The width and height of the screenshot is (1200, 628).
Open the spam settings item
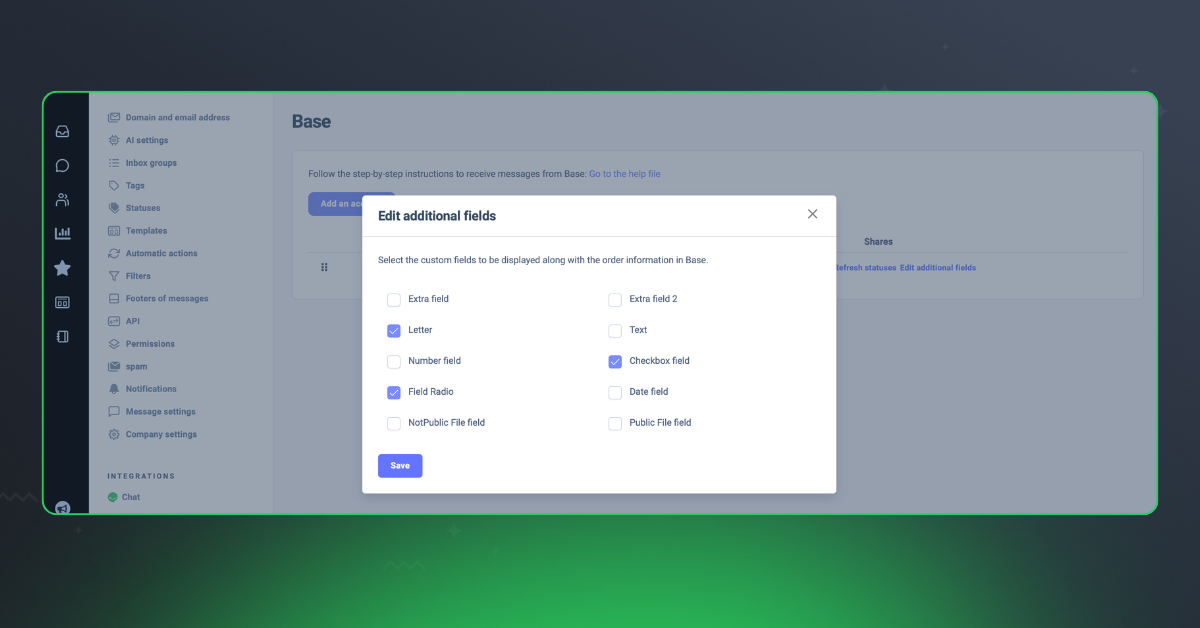click(x=136, y=367)
